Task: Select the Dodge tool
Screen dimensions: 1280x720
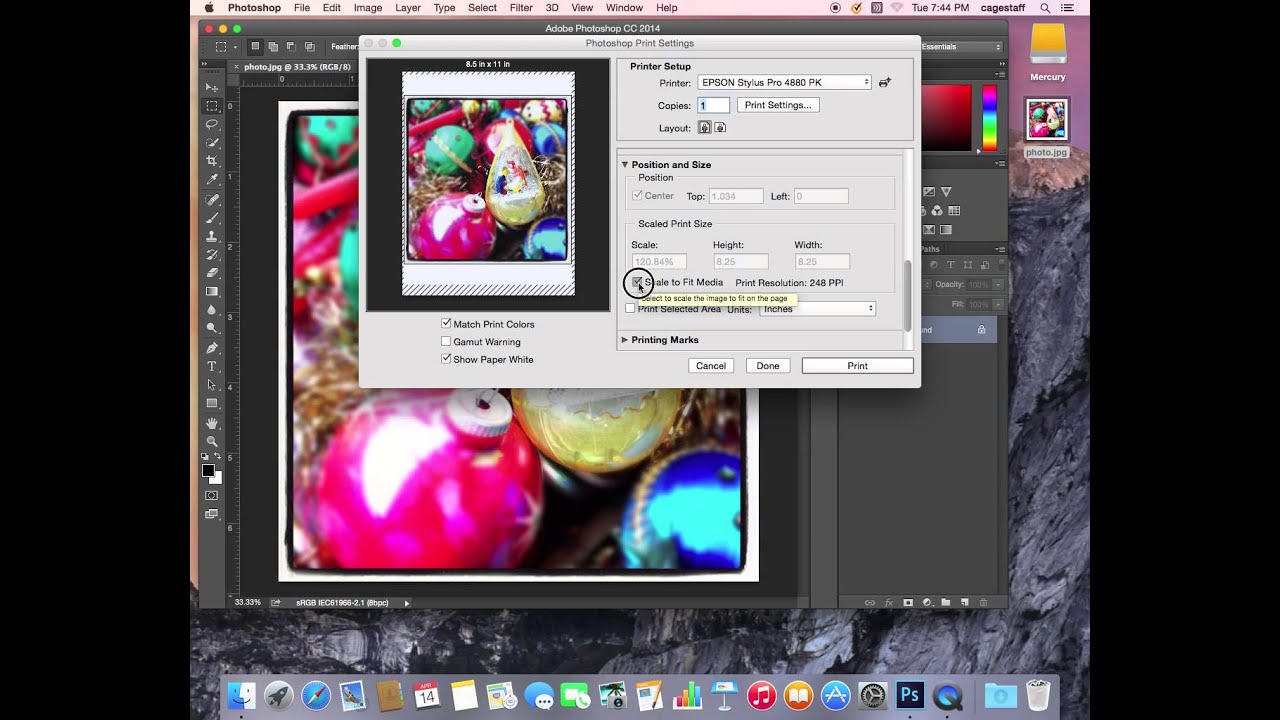Action: pos(212,327)
